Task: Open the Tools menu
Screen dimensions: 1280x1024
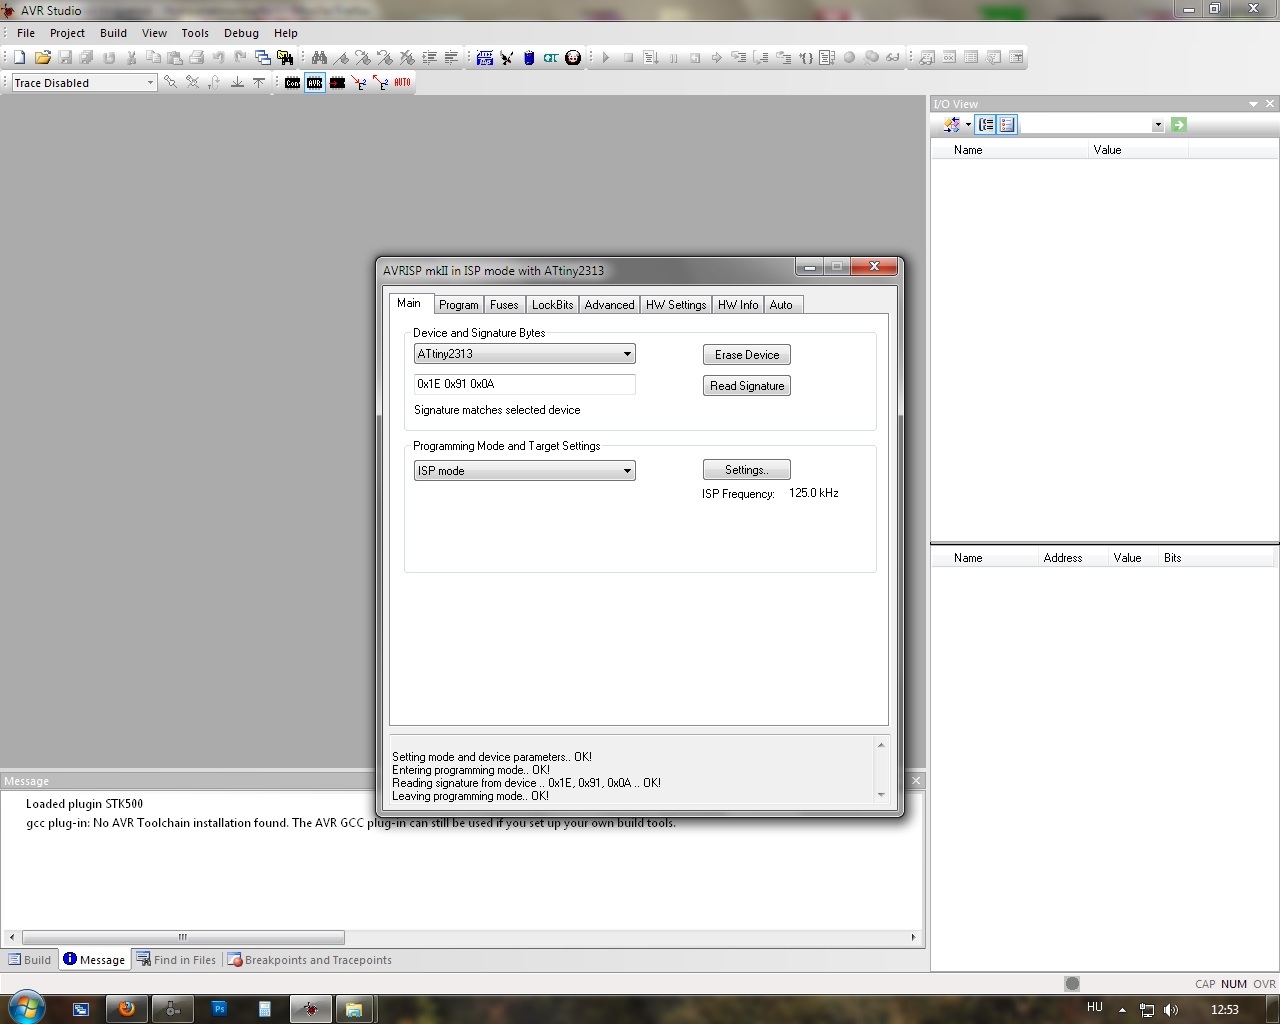Action: click(x=195, y=33)
